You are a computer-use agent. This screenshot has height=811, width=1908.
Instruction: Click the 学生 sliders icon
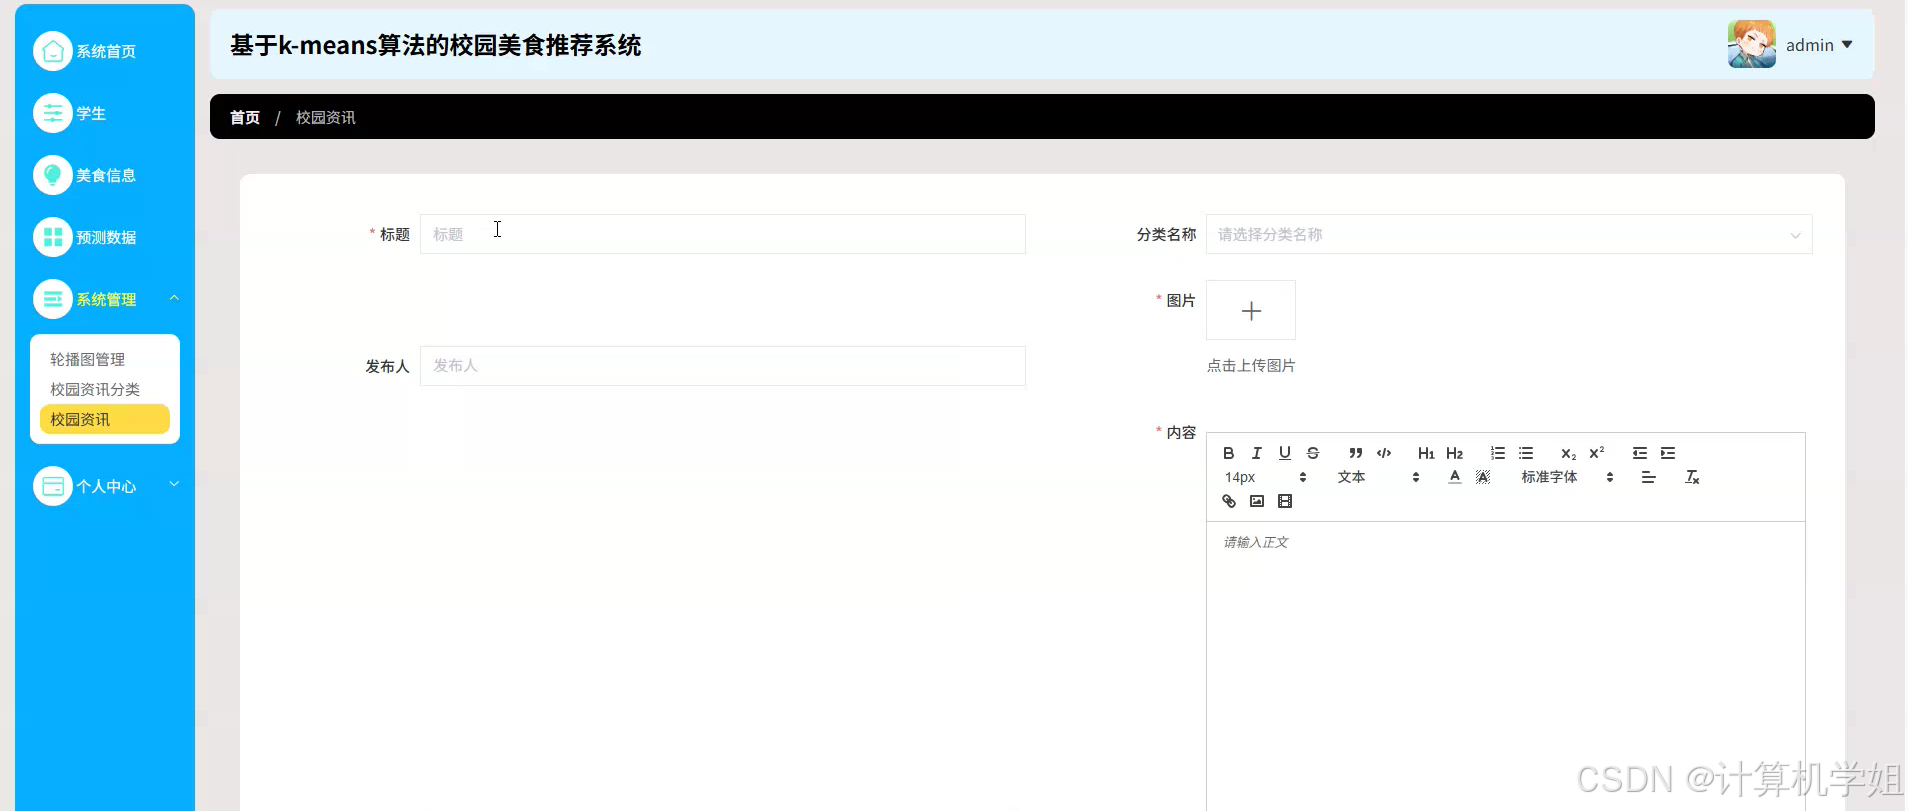click(x=53, y=113)
